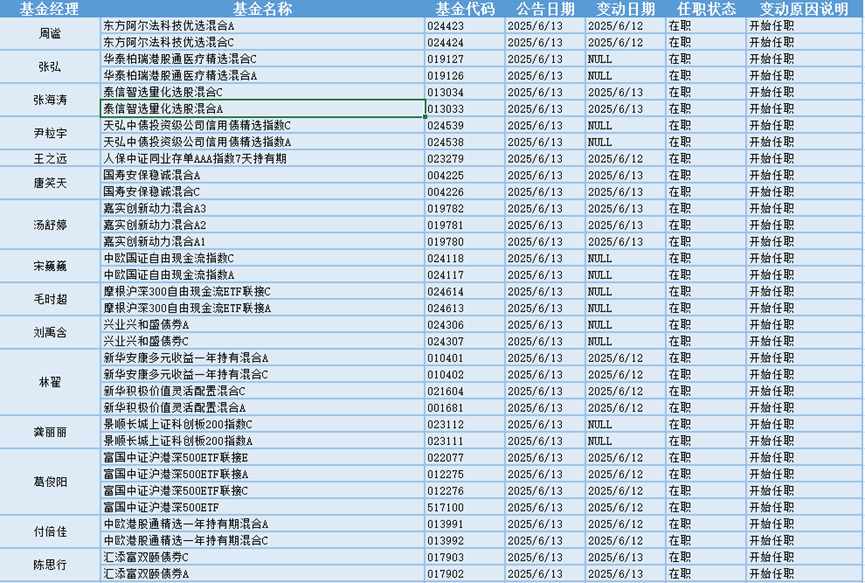Select manager cell 张海涛
The image size is (865, 583).
pos(50,100)
